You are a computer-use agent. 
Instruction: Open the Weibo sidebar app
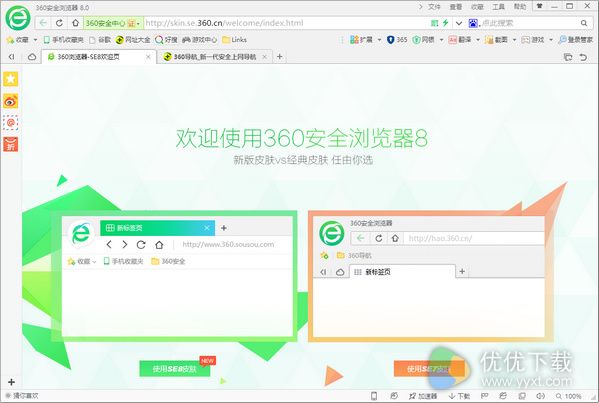(x=11, y=101)
